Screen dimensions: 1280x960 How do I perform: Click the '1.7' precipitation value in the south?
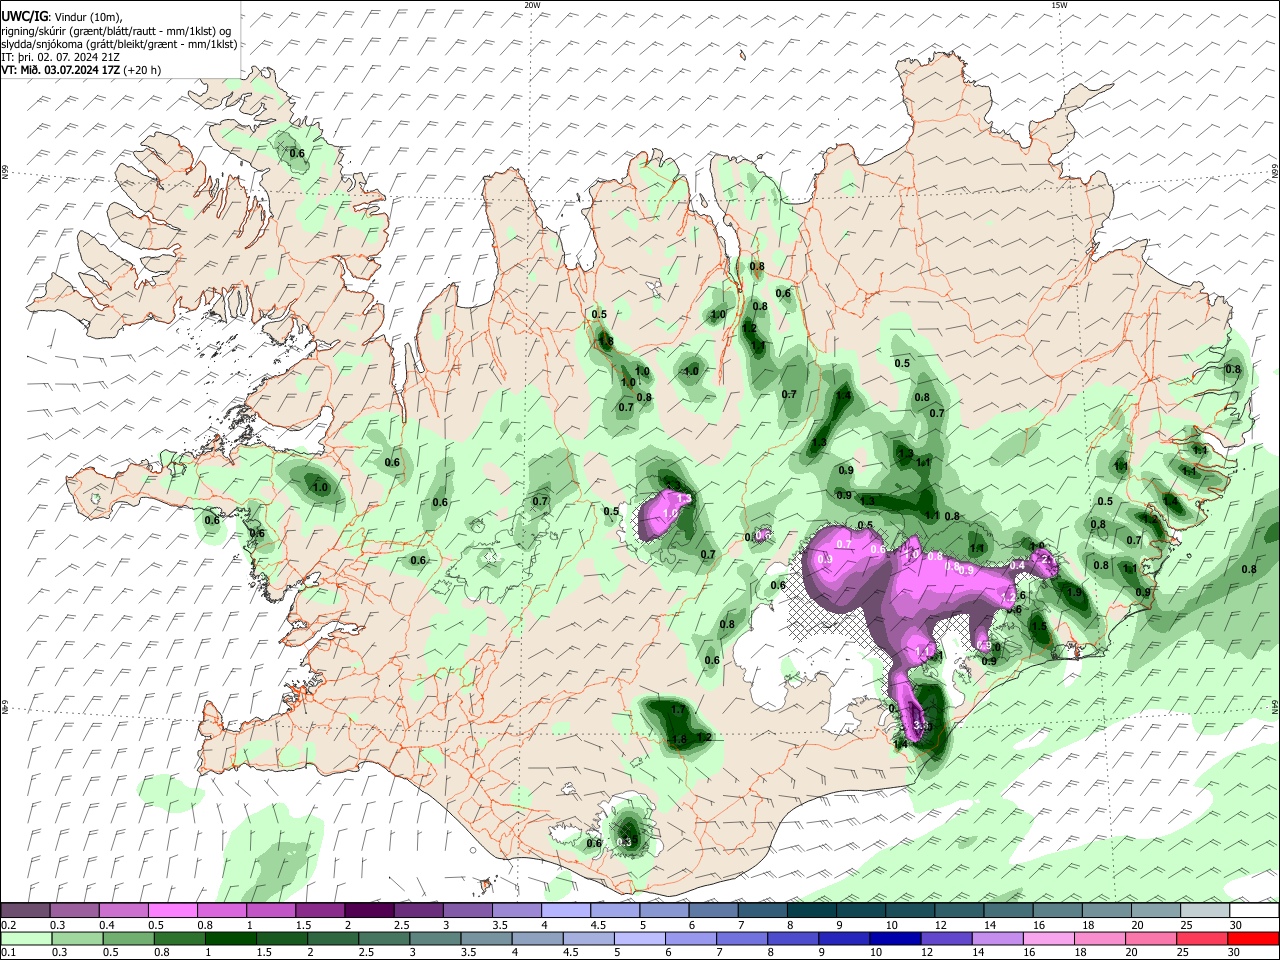pos(678,709)
